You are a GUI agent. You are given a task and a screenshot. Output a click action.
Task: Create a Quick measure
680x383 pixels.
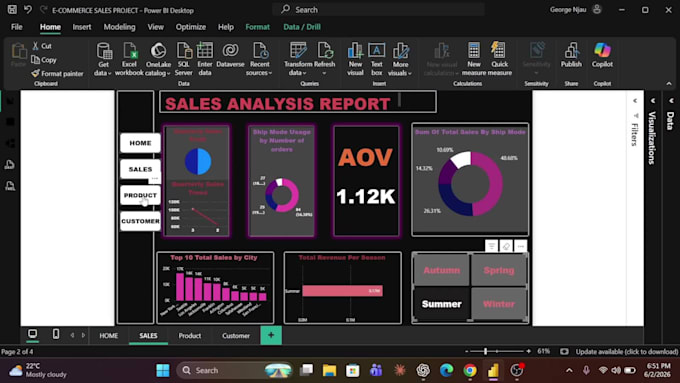click(500, 60)
